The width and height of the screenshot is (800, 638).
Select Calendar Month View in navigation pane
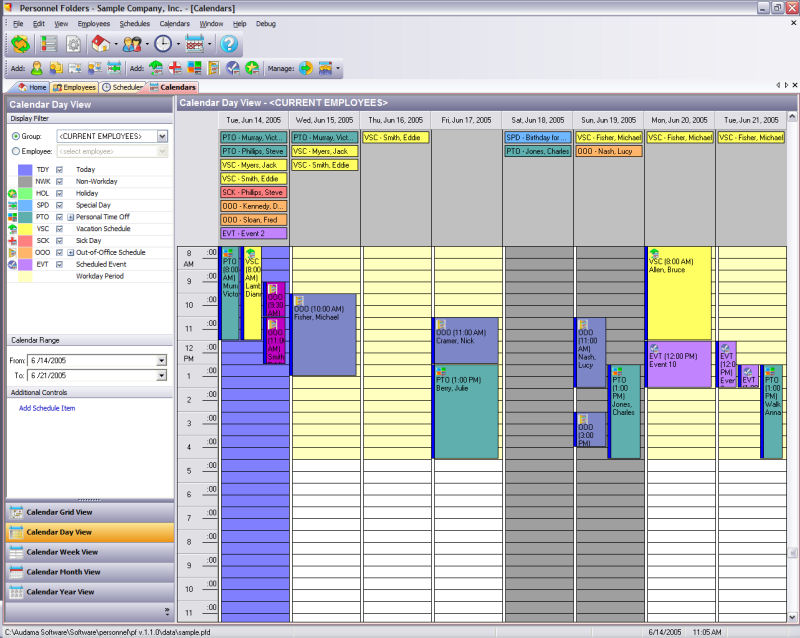pyautogui.click(x=63, y=572)
